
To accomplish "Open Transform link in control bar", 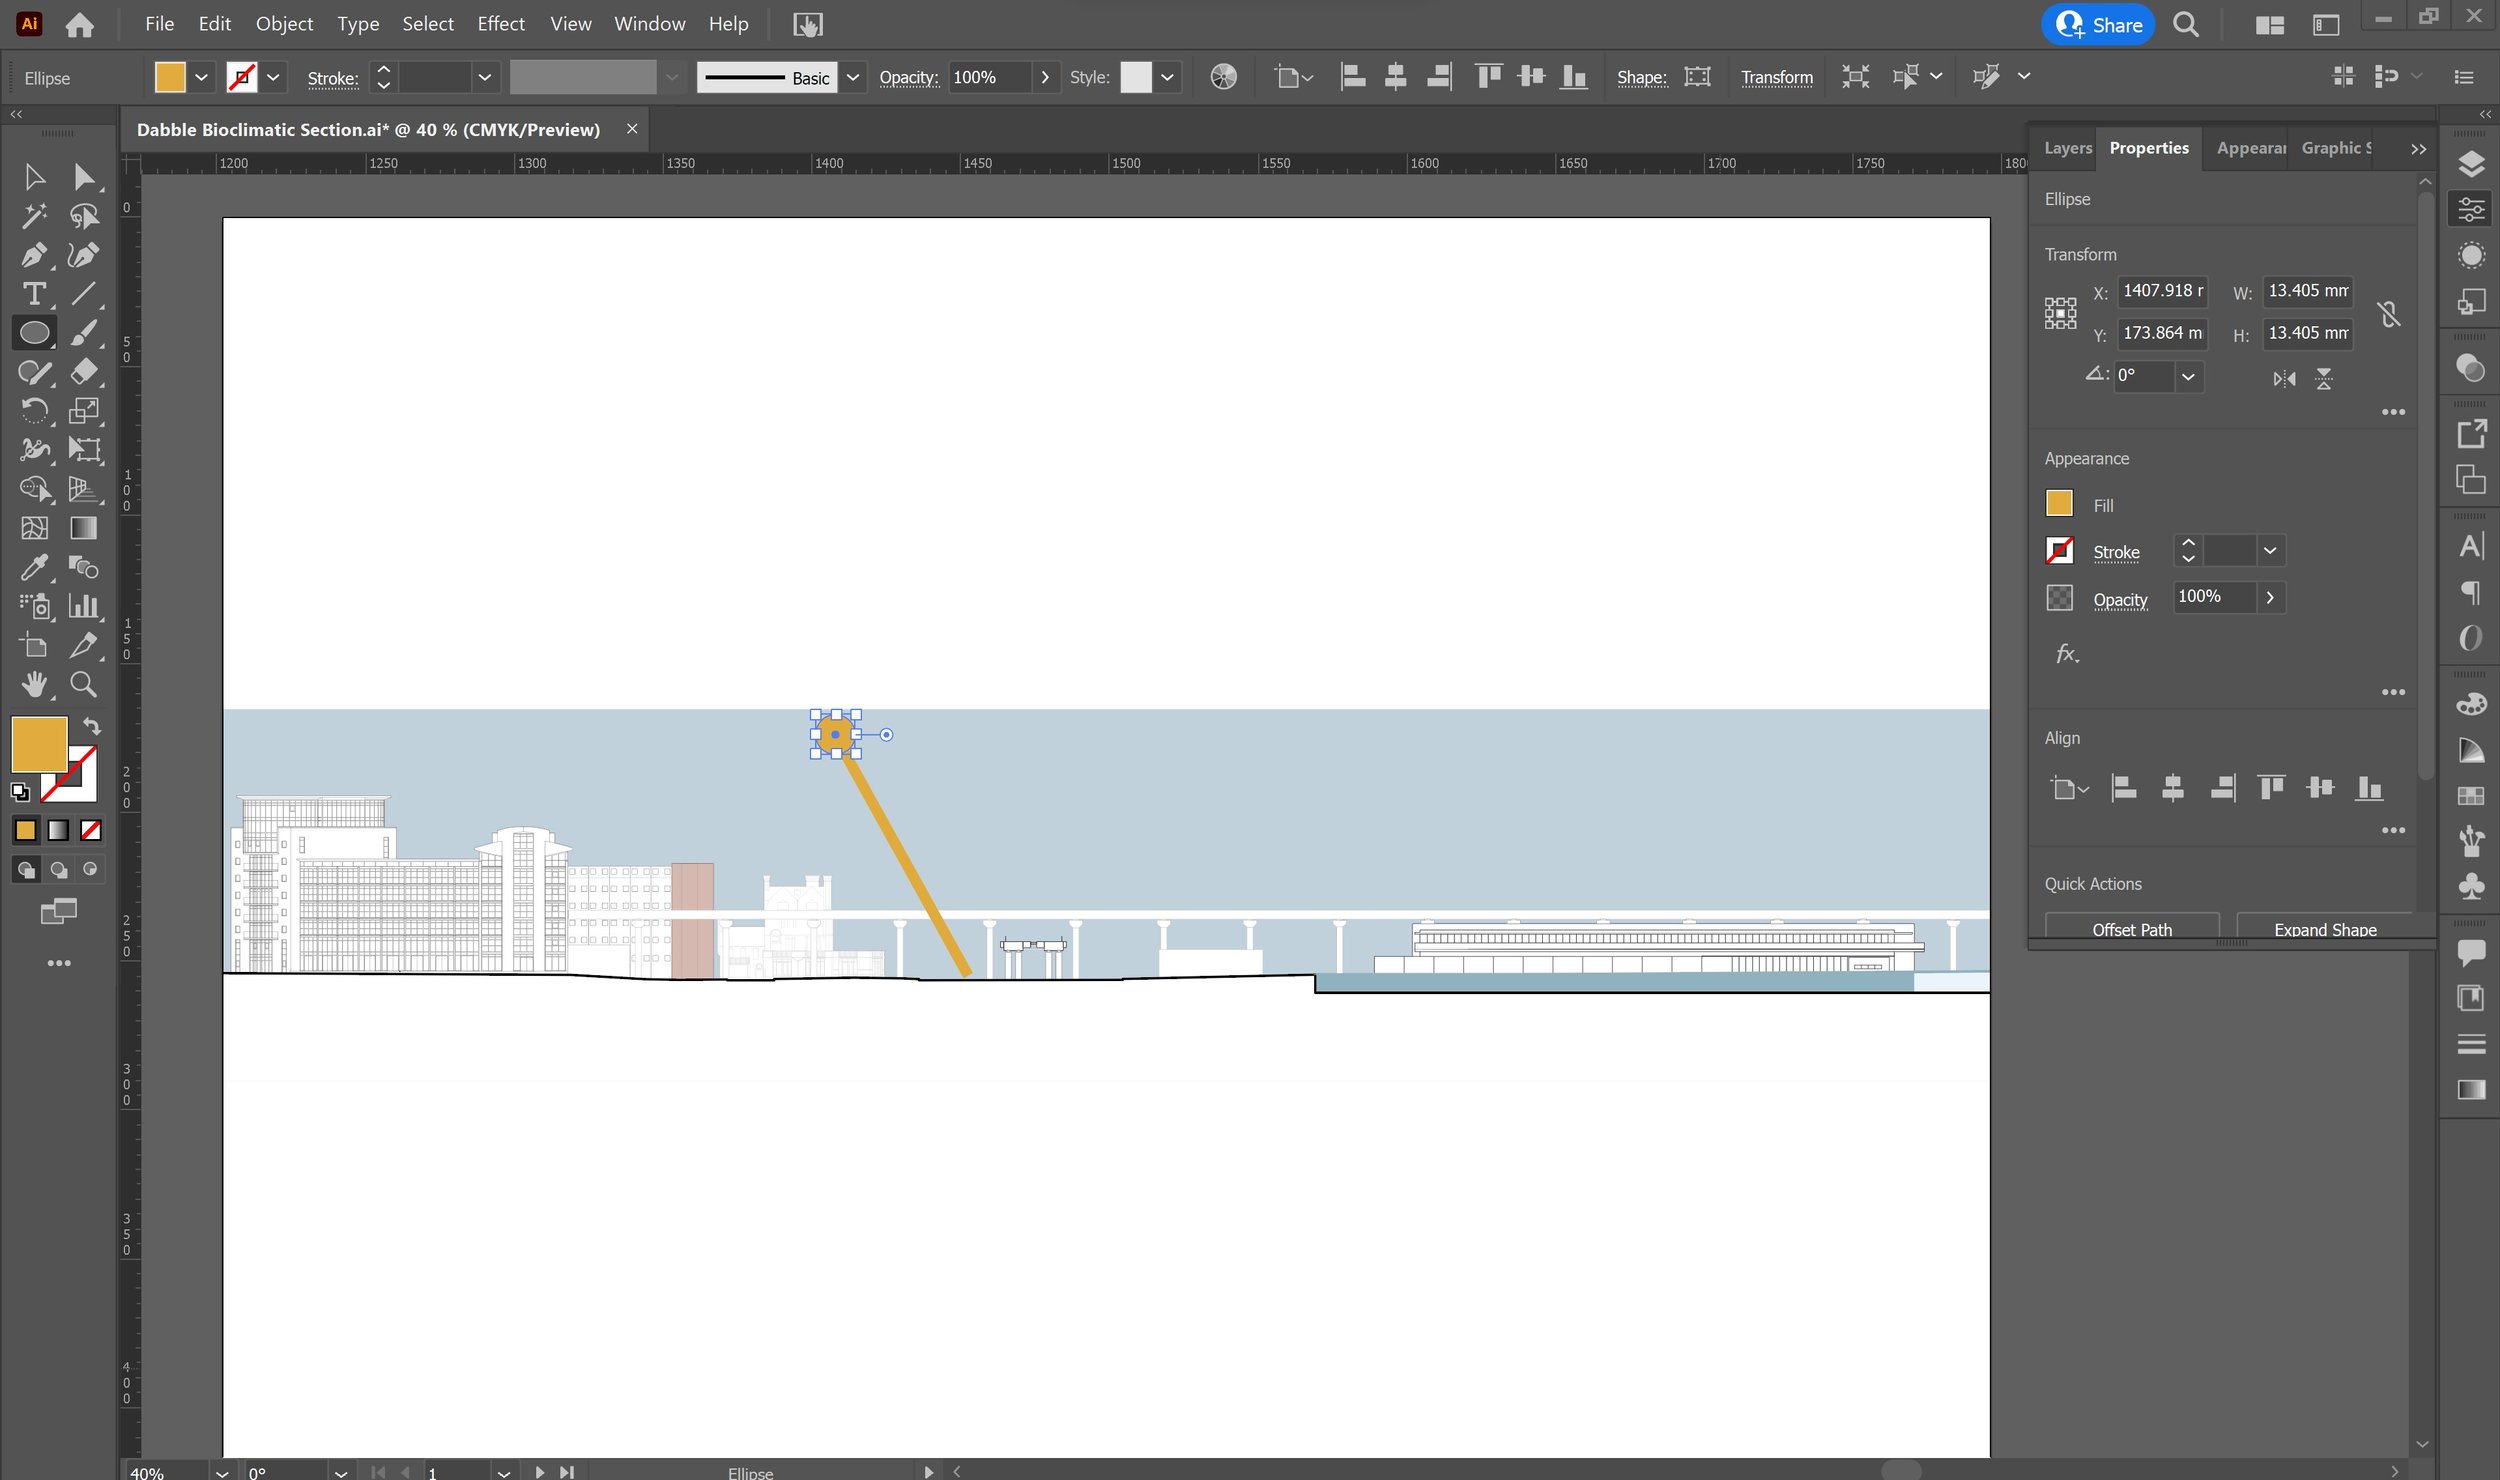I will (1776, 77).
